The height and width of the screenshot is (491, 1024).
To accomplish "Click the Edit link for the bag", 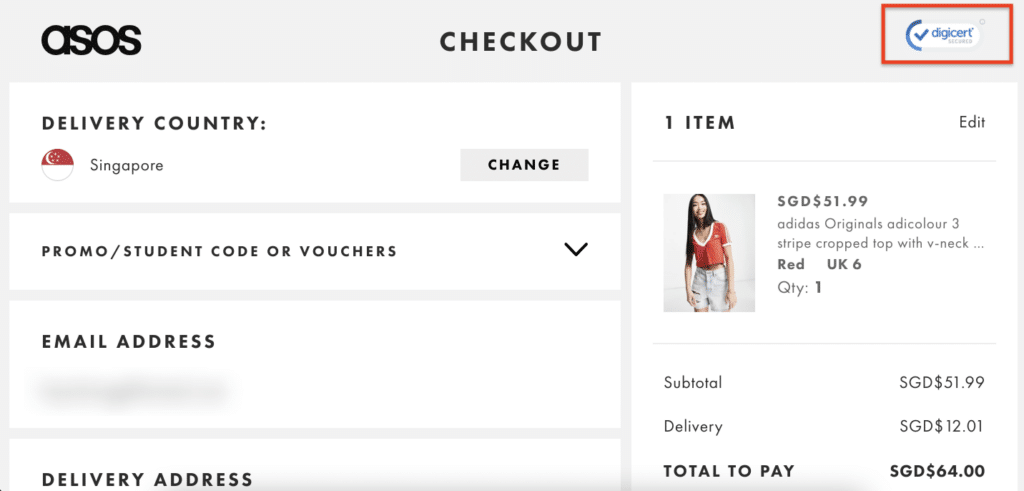I will point(972,122).
